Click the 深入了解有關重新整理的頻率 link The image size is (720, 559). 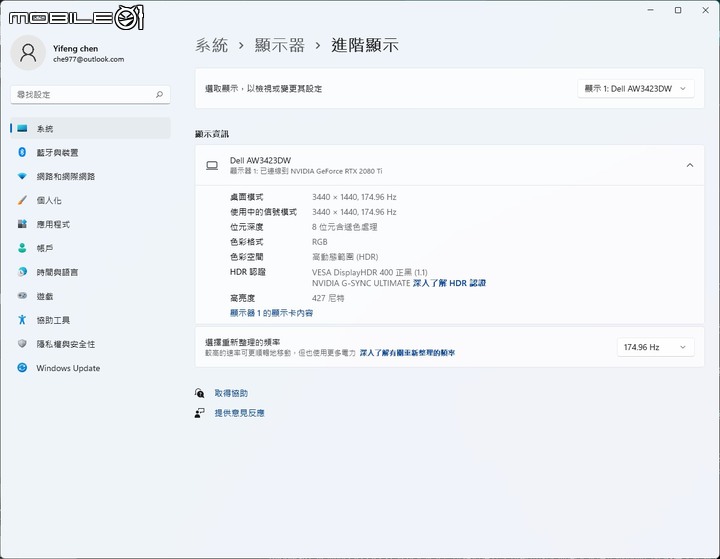tap(407, 353)
